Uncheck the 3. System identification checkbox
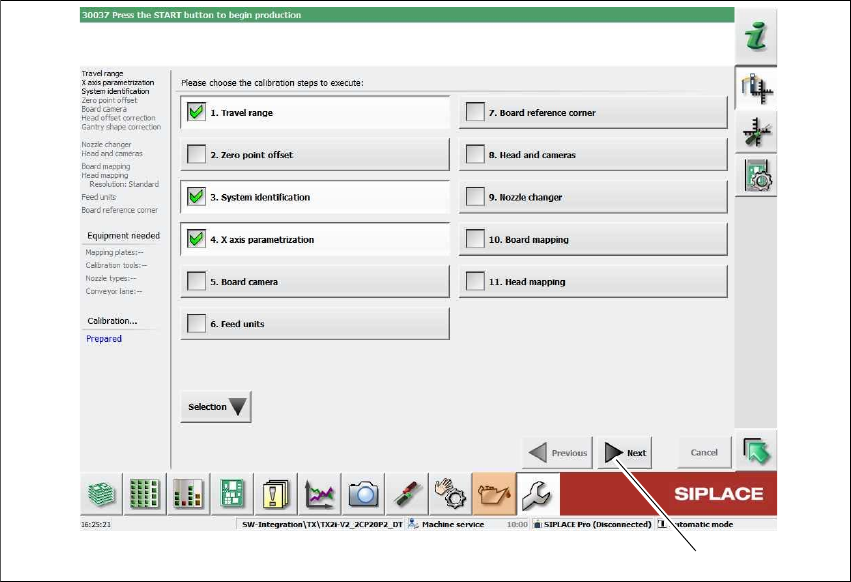 pyautogui.click(x=196, y=197)
